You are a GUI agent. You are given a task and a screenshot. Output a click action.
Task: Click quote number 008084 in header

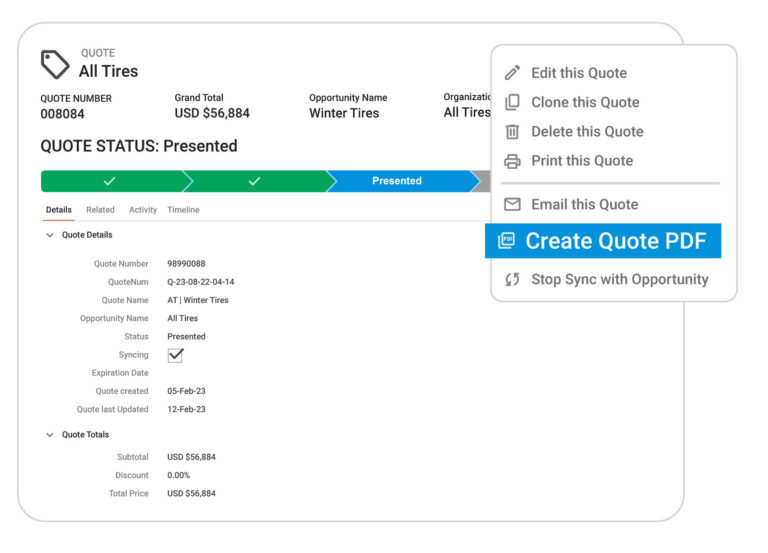tap(62, 114)
